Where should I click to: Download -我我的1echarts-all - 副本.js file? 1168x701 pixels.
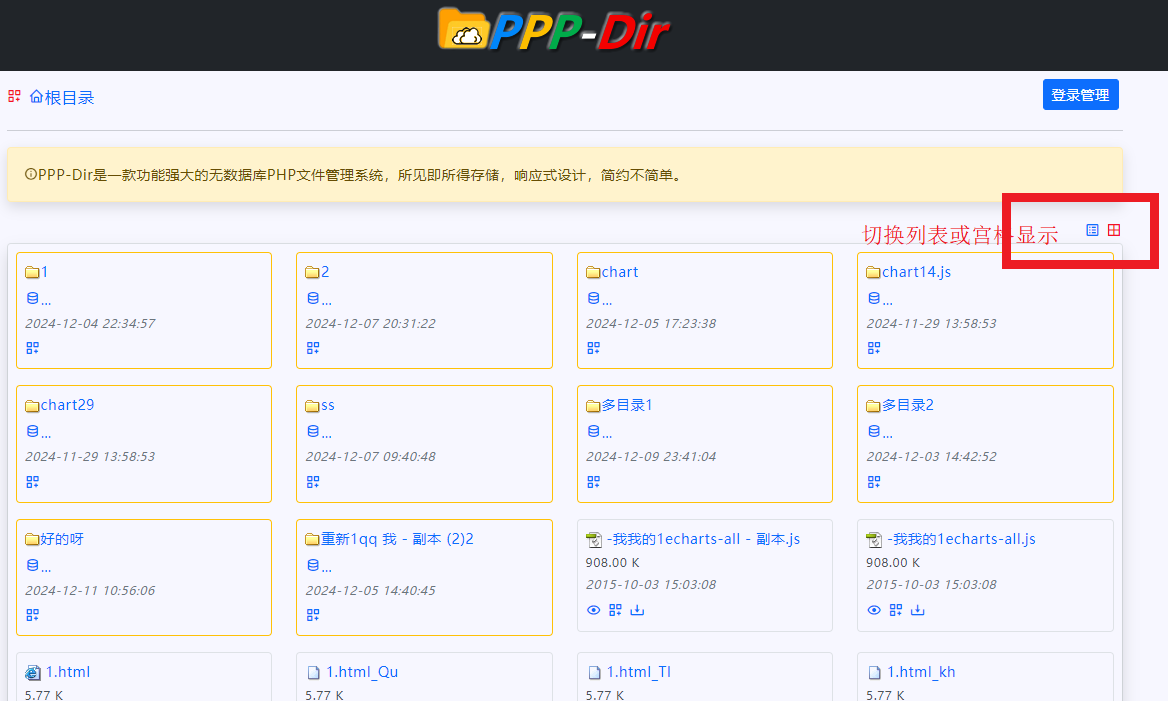[637, 610]
